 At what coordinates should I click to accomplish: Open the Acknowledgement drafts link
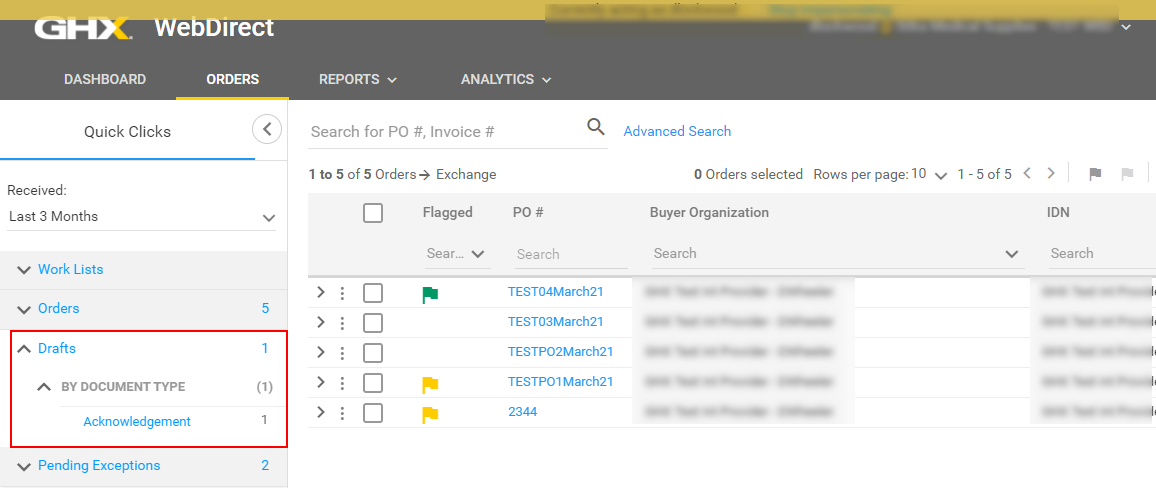pos(137,421)
